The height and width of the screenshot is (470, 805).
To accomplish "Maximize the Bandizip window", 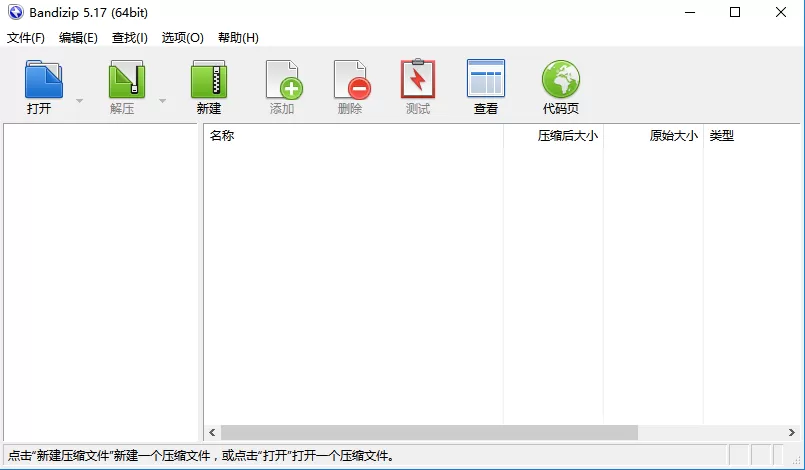I will [735, 12].
